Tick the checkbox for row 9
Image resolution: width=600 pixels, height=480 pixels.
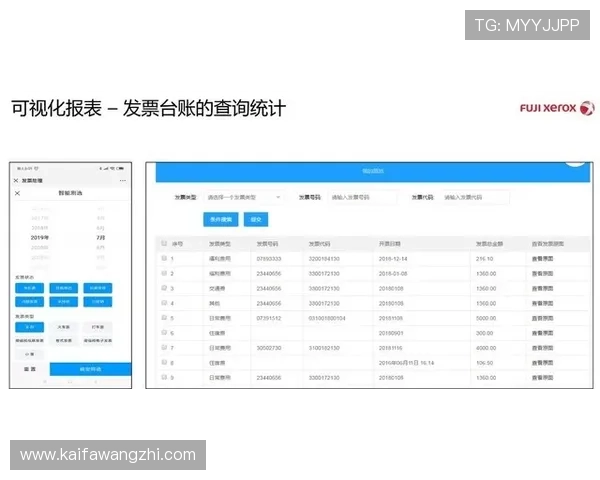[164, 377]
